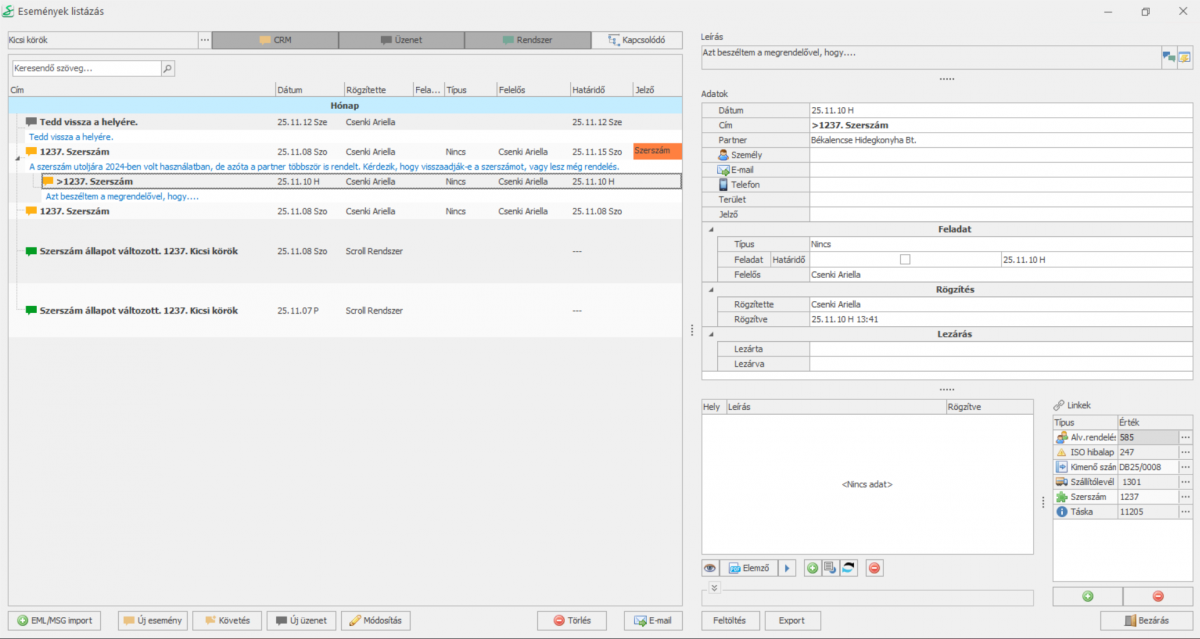Toggle the Üzenet filter tab
This screenshot has height=639, width=1200.
click(x=401, y=40)
